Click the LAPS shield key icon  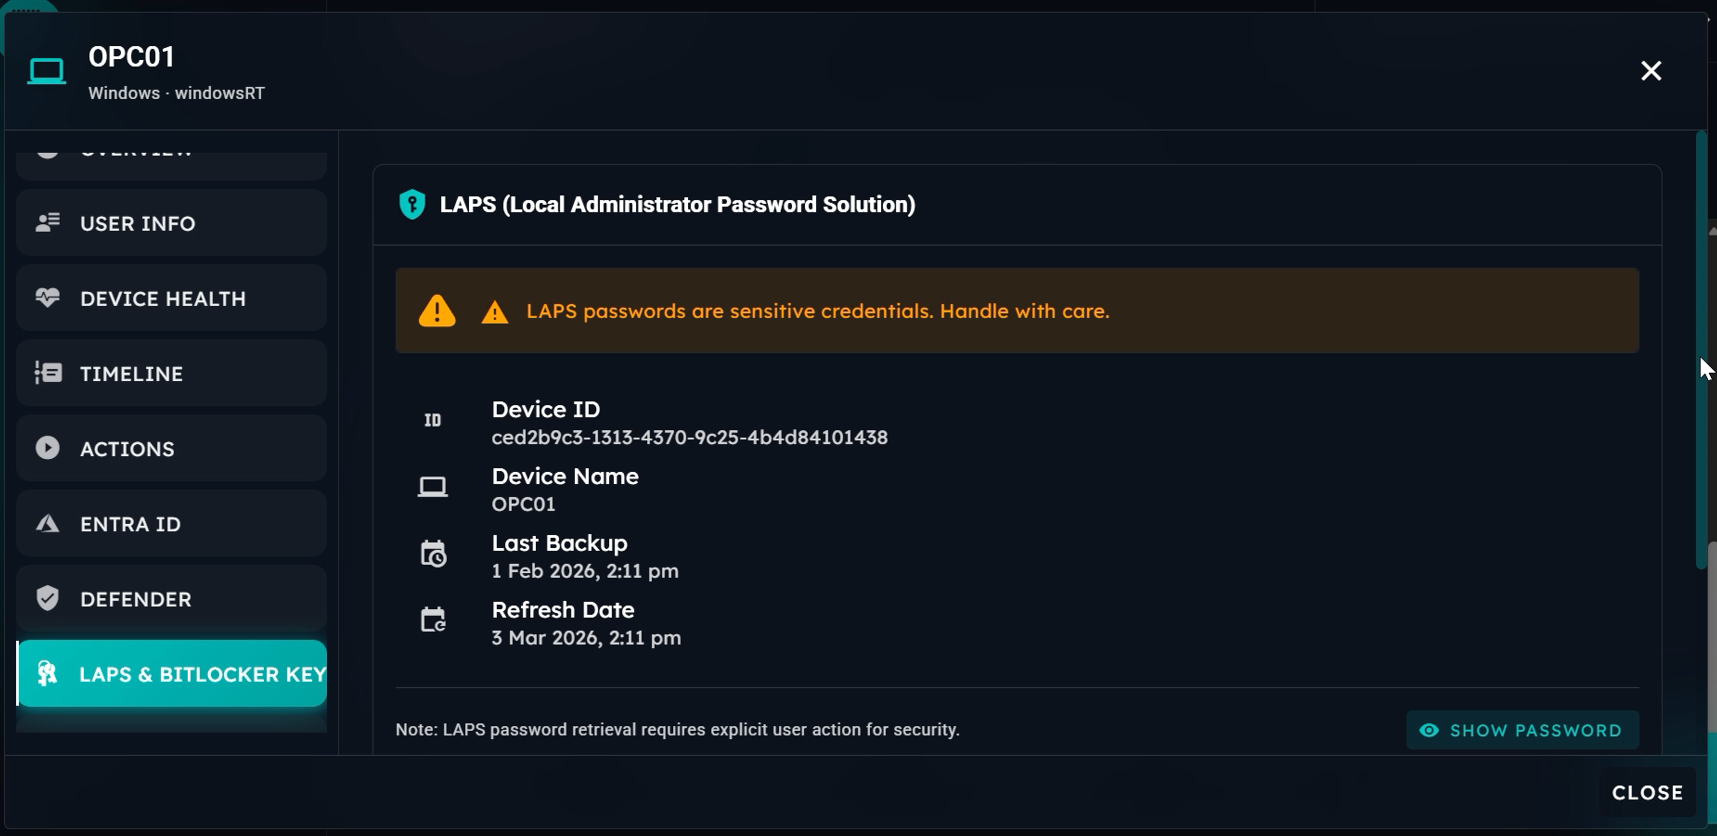coord(412,205)
